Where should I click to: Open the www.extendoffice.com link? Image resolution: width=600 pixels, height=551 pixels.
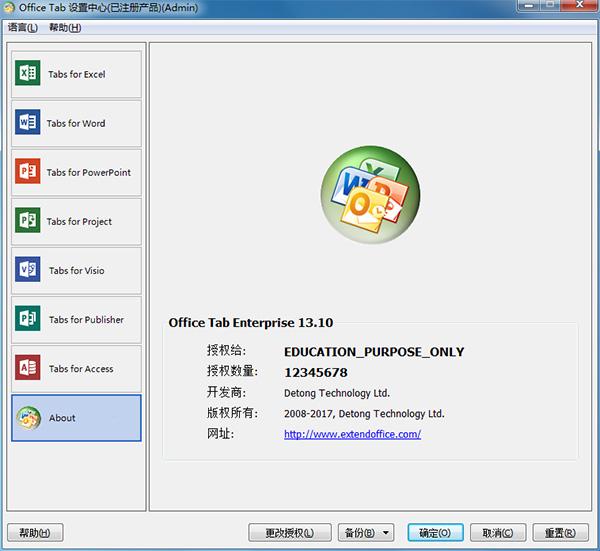pyautogui.click(x=352, y=434)
